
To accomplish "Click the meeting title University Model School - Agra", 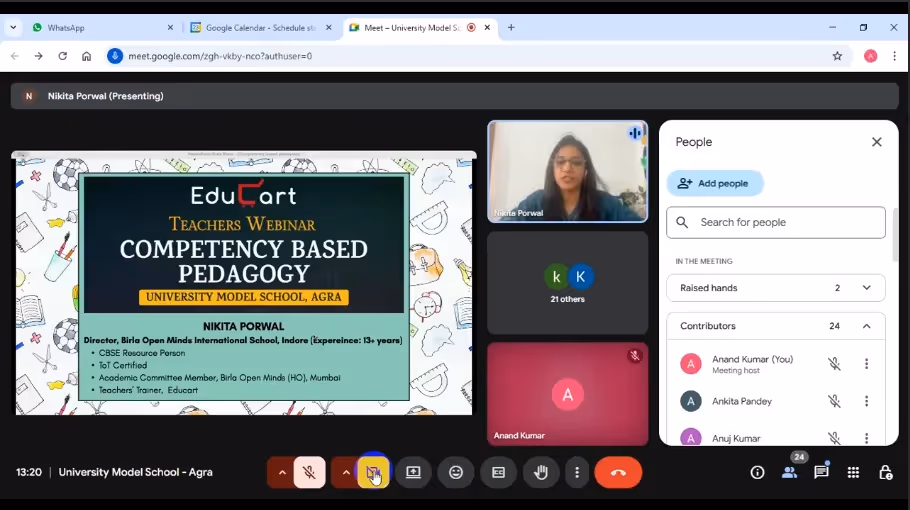I will (x=135, y=472).
